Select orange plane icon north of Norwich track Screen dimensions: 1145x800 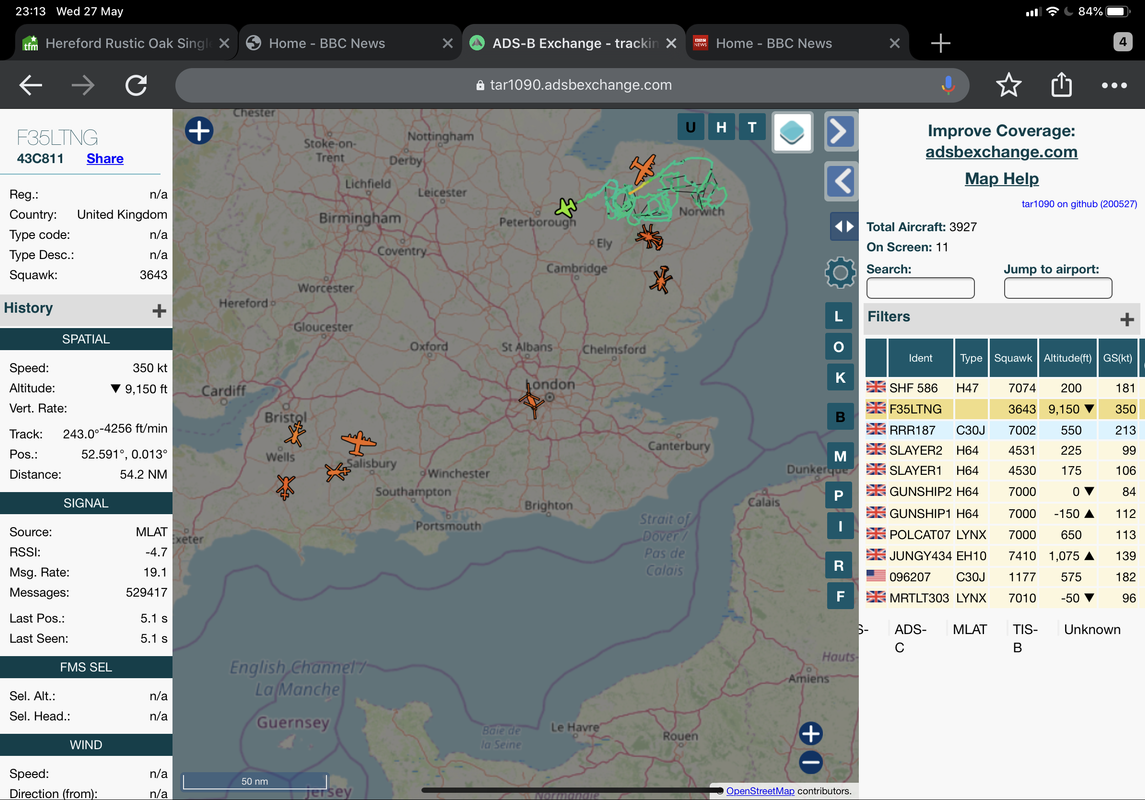point(643,169)
